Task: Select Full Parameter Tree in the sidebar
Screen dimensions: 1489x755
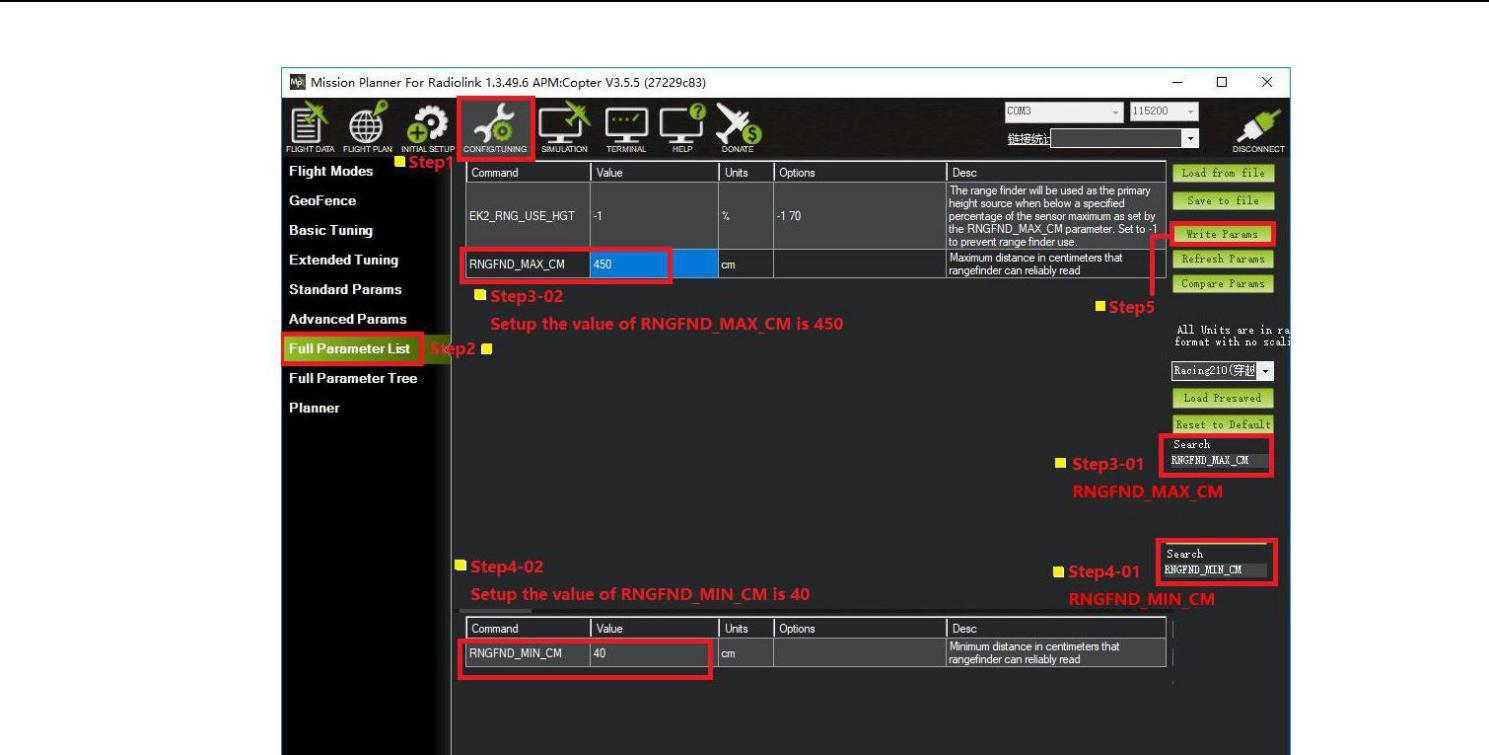Action: (355, 378)
